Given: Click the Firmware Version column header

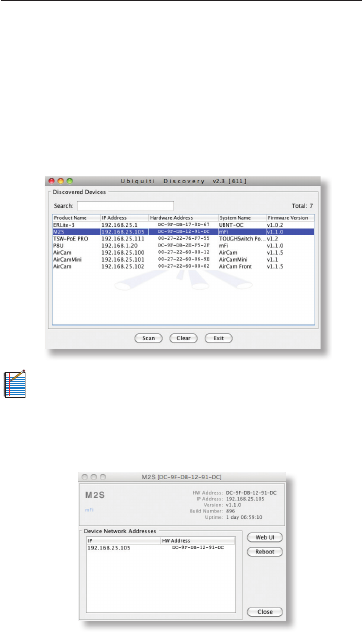Looking at the screenshot, I should pyautogui.click(x=290, y=218).
